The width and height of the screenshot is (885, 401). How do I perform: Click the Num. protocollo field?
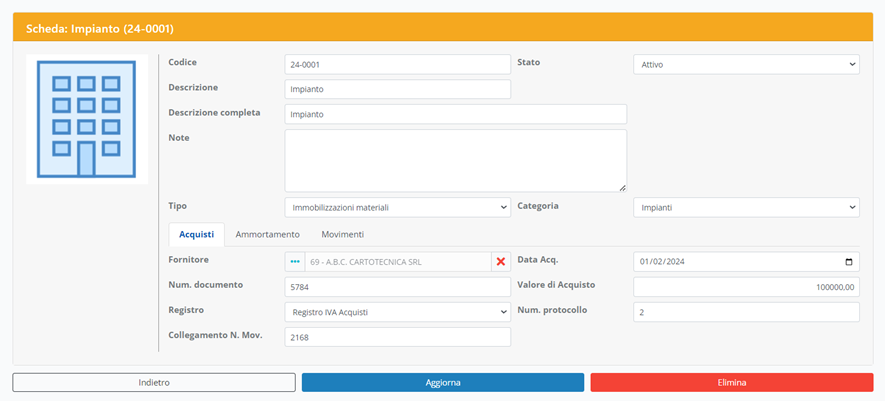pyautogui.click(x=746, y=312)
